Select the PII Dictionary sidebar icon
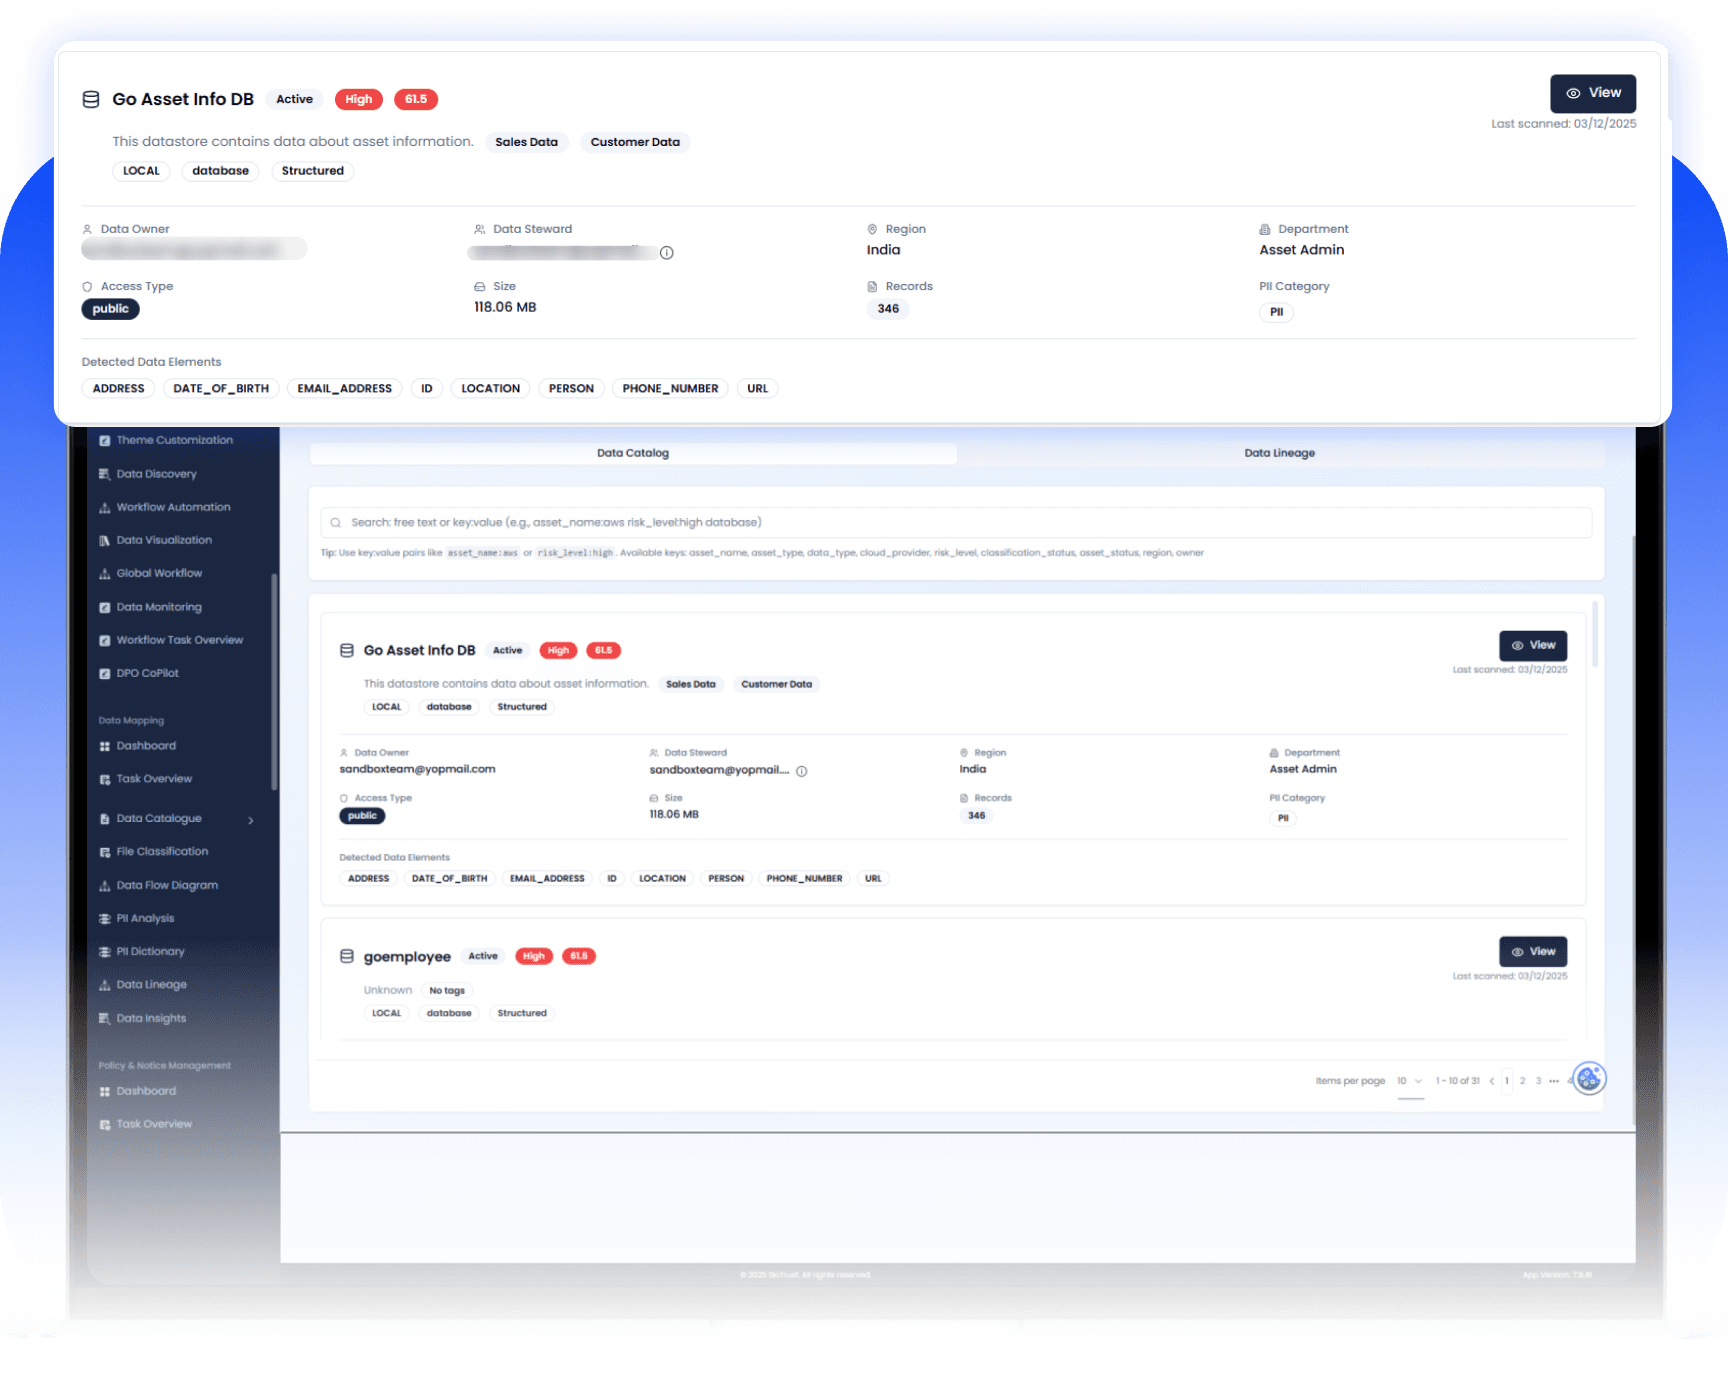1728x1399 pixels. coord(105,952)
